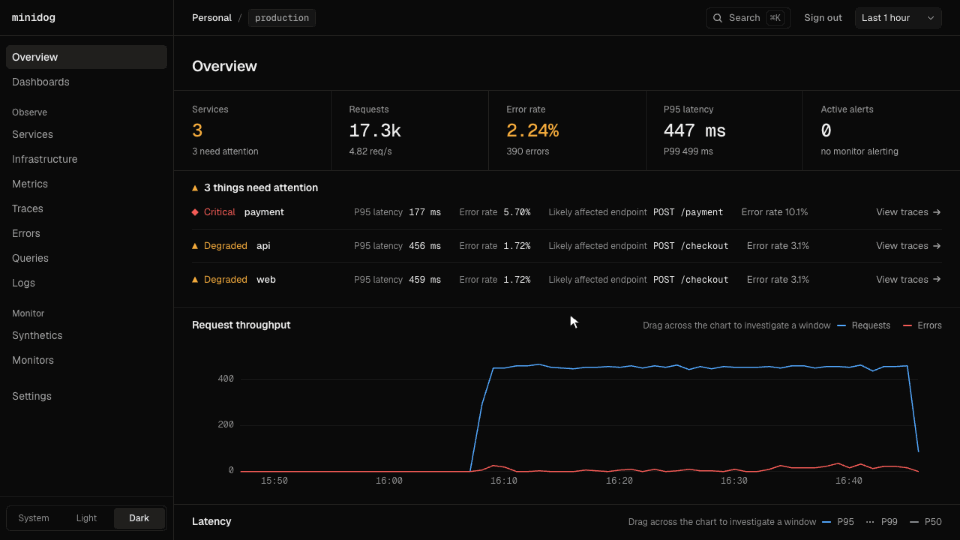The height and width of the screenshot is (540, 960).
Task: Click the Latency section heading
Action: (x=212, y=522)
